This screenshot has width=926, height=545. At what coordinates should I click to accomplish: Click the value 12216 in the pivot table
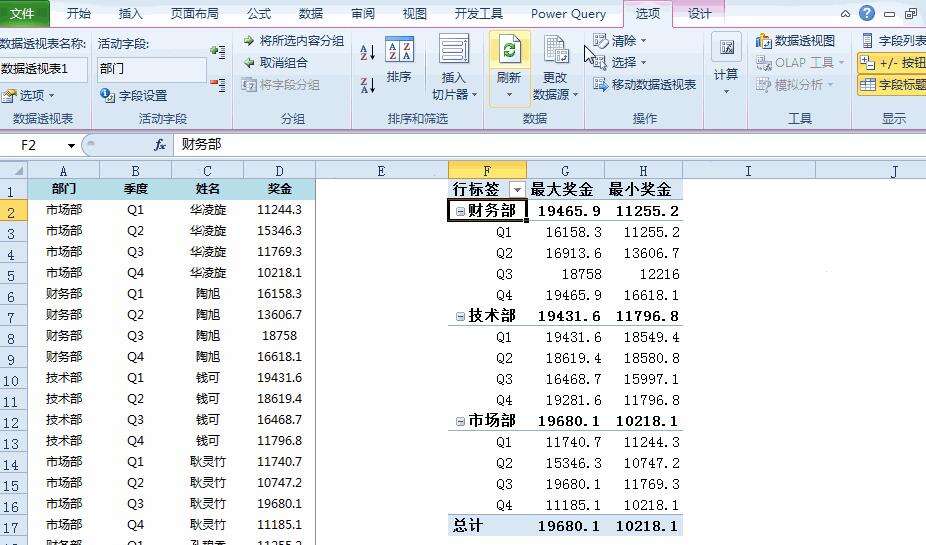pos(659,275)
